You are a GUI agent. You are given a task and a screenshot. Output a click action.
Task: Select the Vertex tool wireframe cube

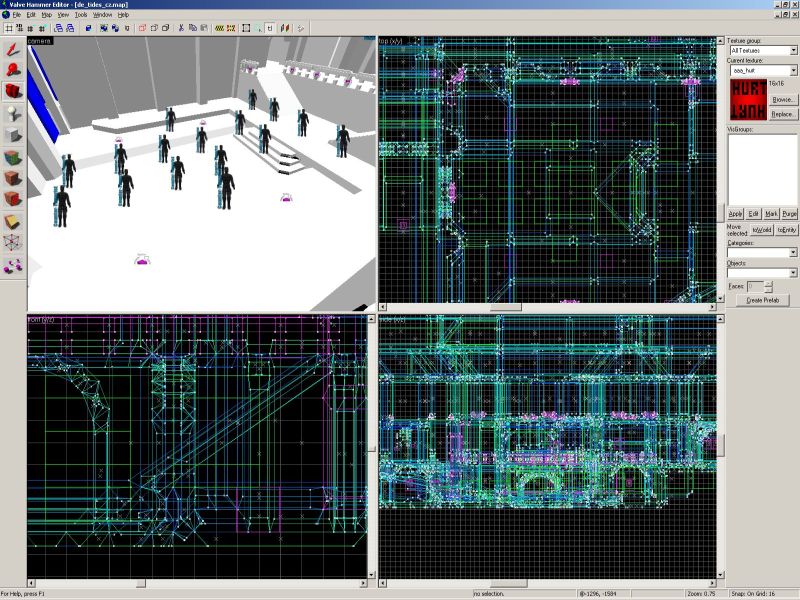pyautogui.click(x=12, y=243)
